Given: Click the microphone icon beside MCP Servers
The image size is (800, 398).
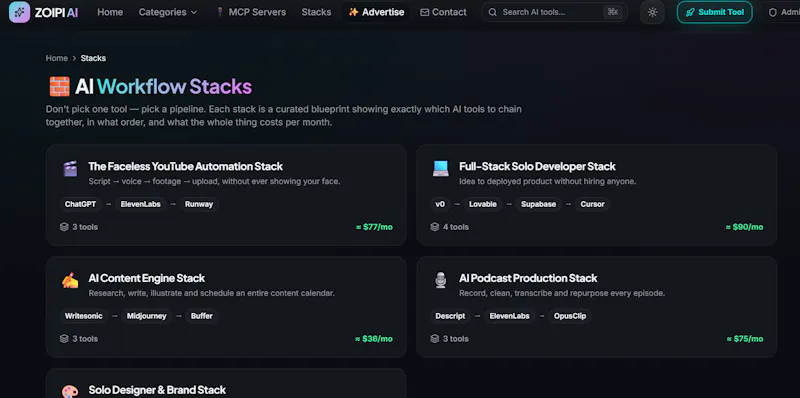Looking at the screenshot, I should tap(220, 12).
